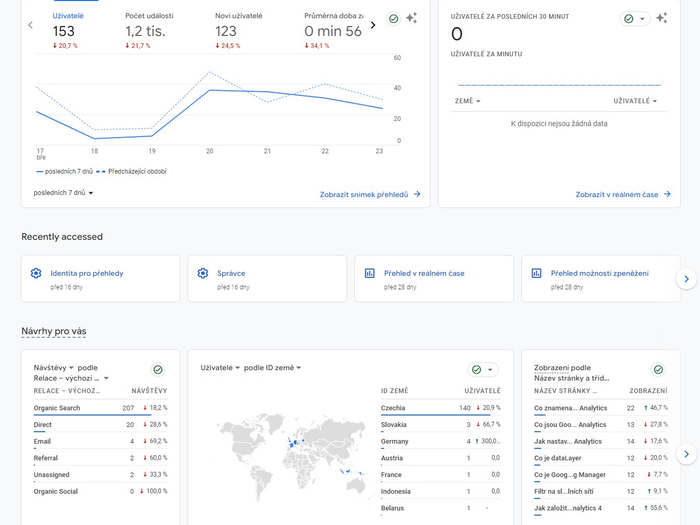This screenshot has height=525, width=700.
Task: Open the green check dropdown in the realtime card
Action: 634,19
